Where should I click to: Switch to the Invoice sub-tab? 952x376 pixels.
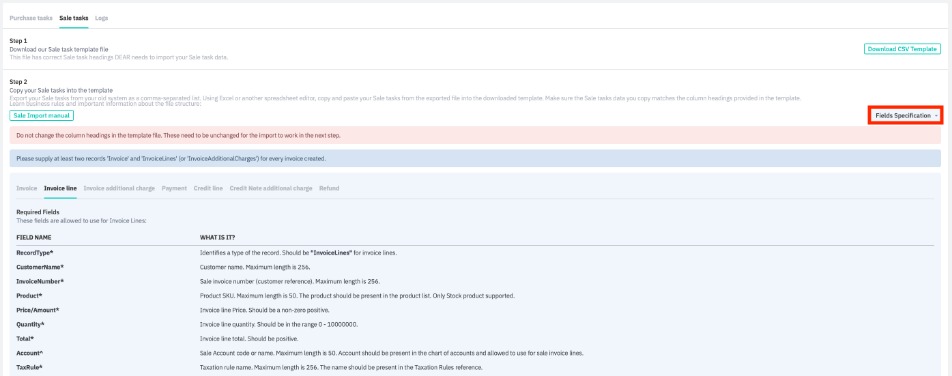pyautogui.click(x=26, y=188)
